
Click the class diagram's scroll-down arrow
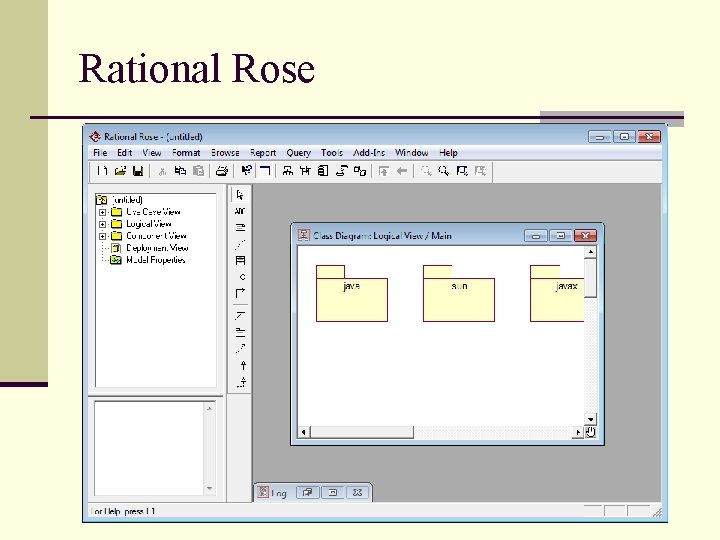(x=591, y=419)
